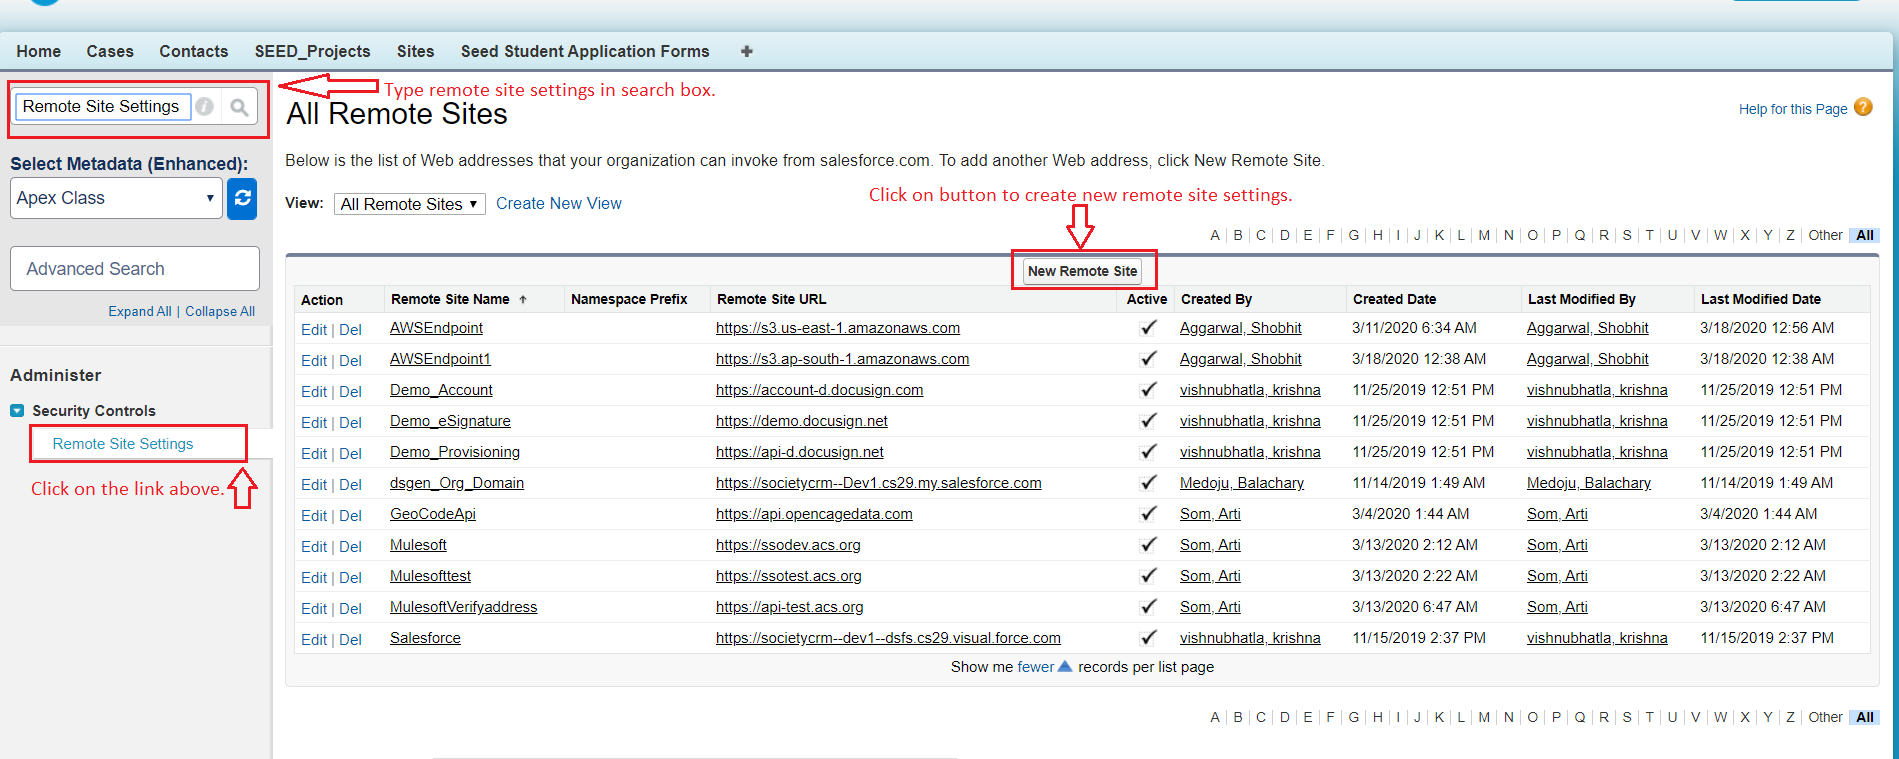
Task: Open https://ssodev.acs.org URL link
Action: pos(788,545)
